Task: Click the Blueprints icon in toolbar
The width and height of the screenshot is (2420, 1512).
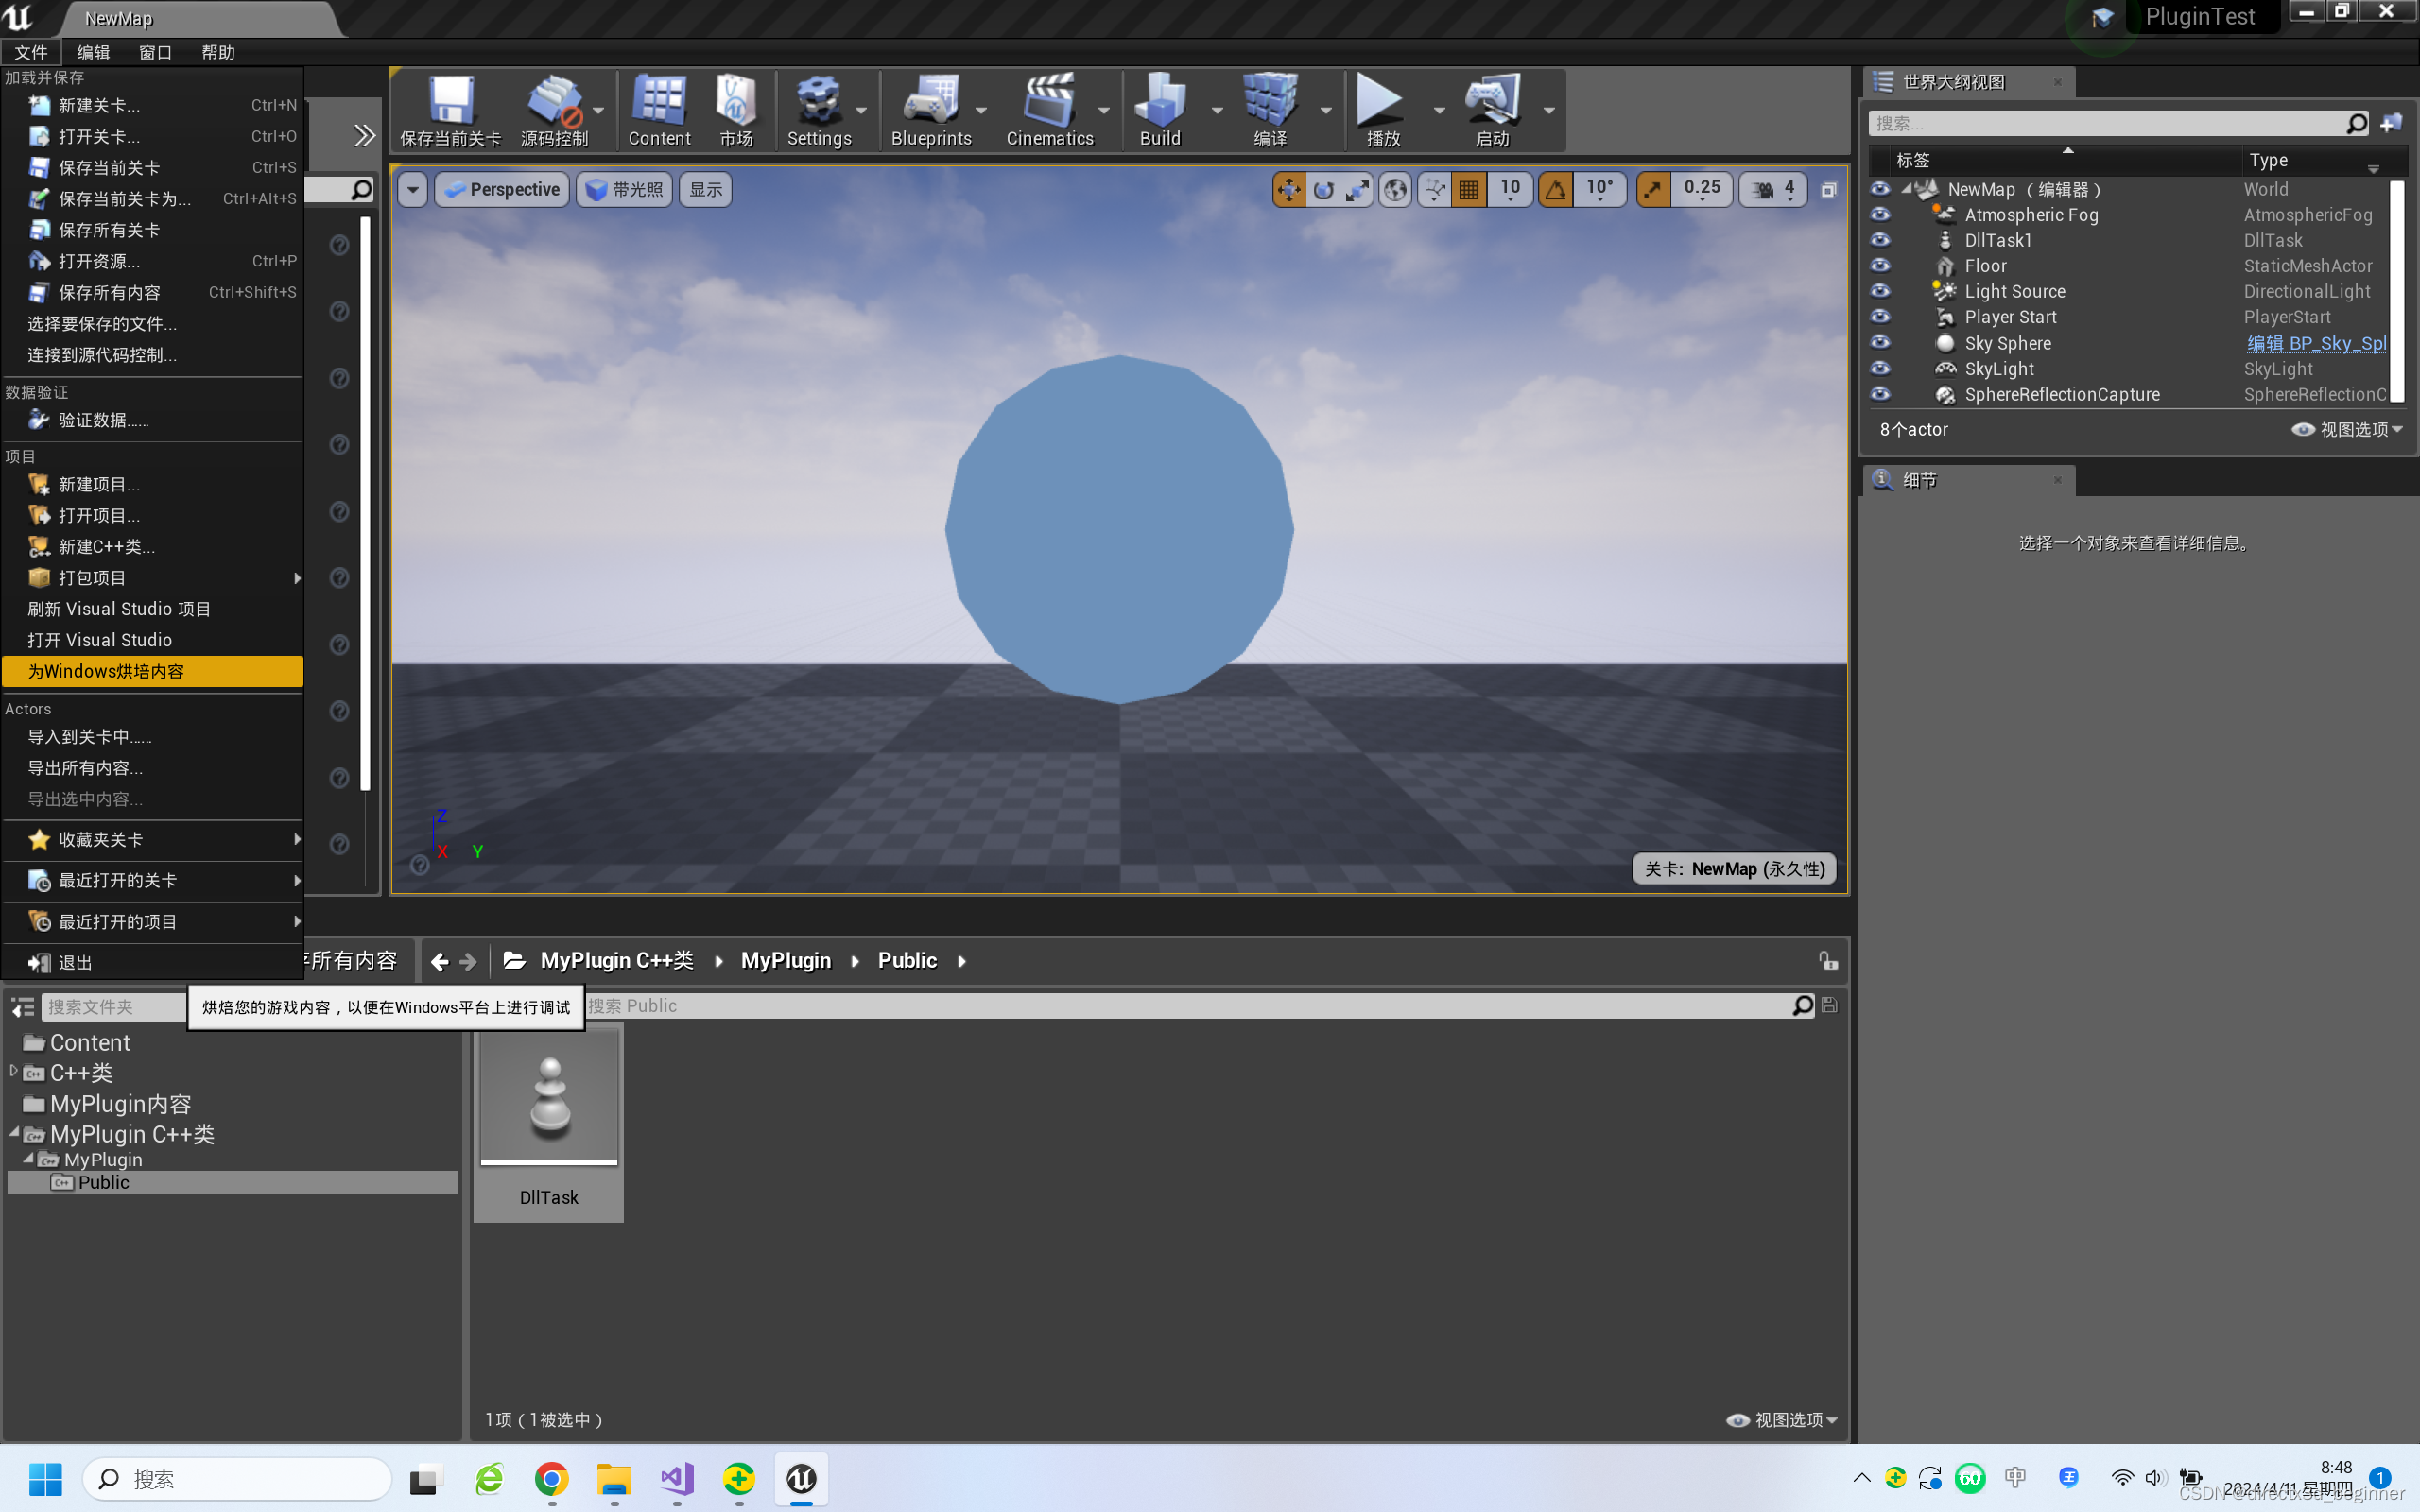Action: [x=928, y=110]
